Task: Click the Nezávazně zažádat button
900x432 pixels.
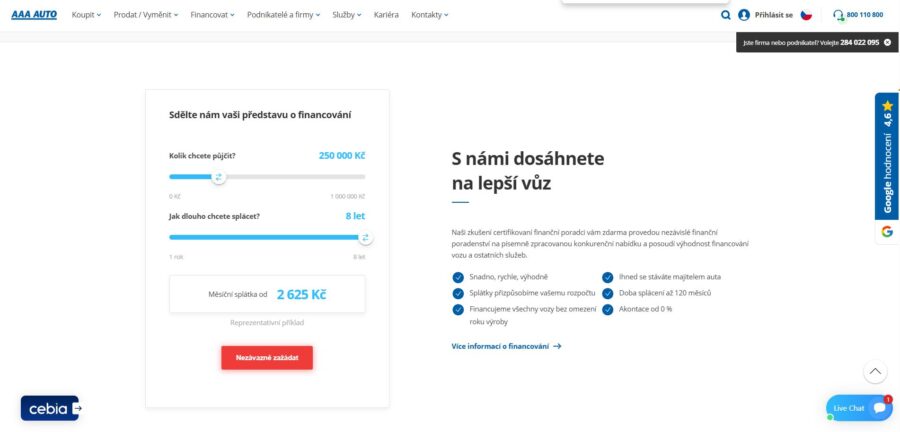Action: 267,357
